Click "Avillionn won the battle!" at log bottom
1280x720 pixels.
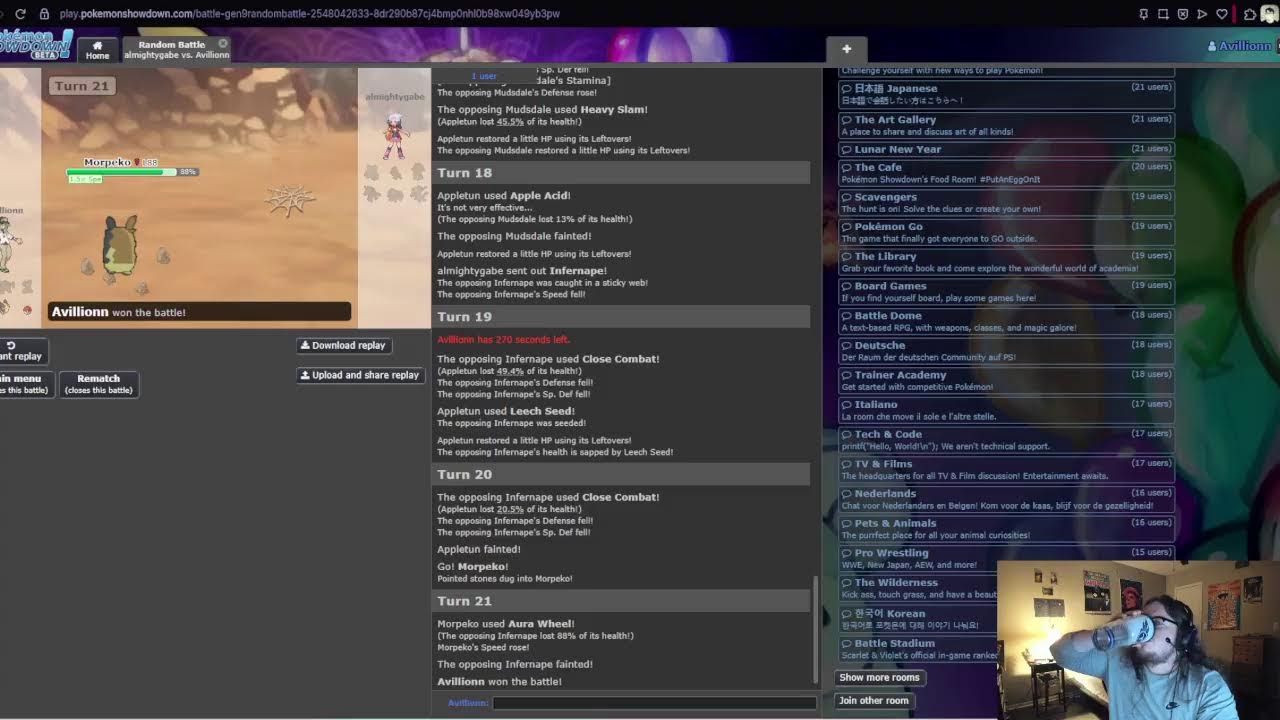pos(499,682)
